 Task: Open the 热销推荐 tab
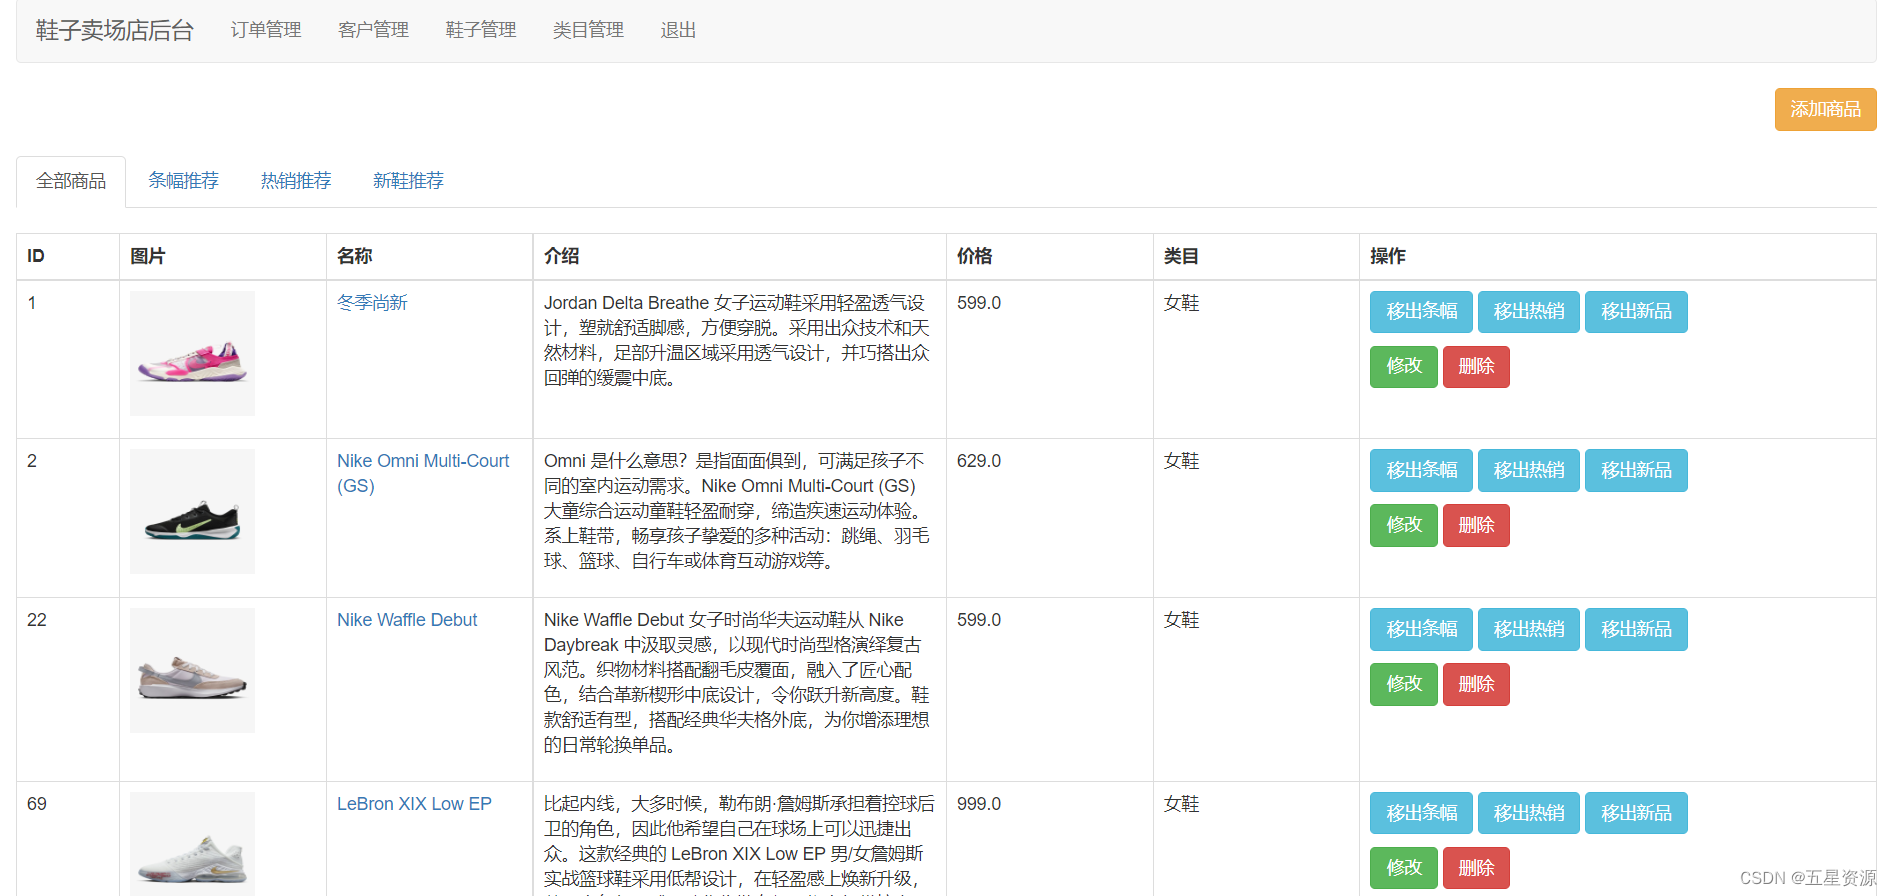pos(296,181)
